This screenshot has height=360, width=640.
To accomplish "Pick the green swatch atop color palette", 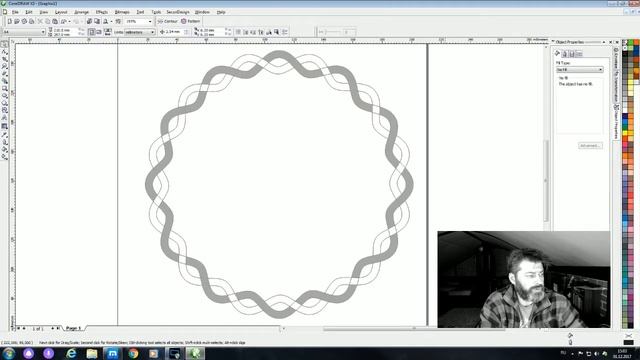I will point(631,42).
